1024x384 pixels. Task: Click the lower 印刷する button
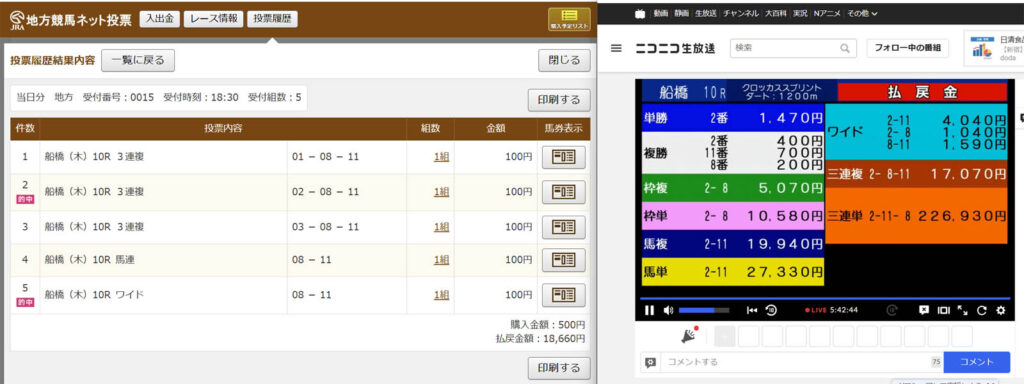[559, 368]
